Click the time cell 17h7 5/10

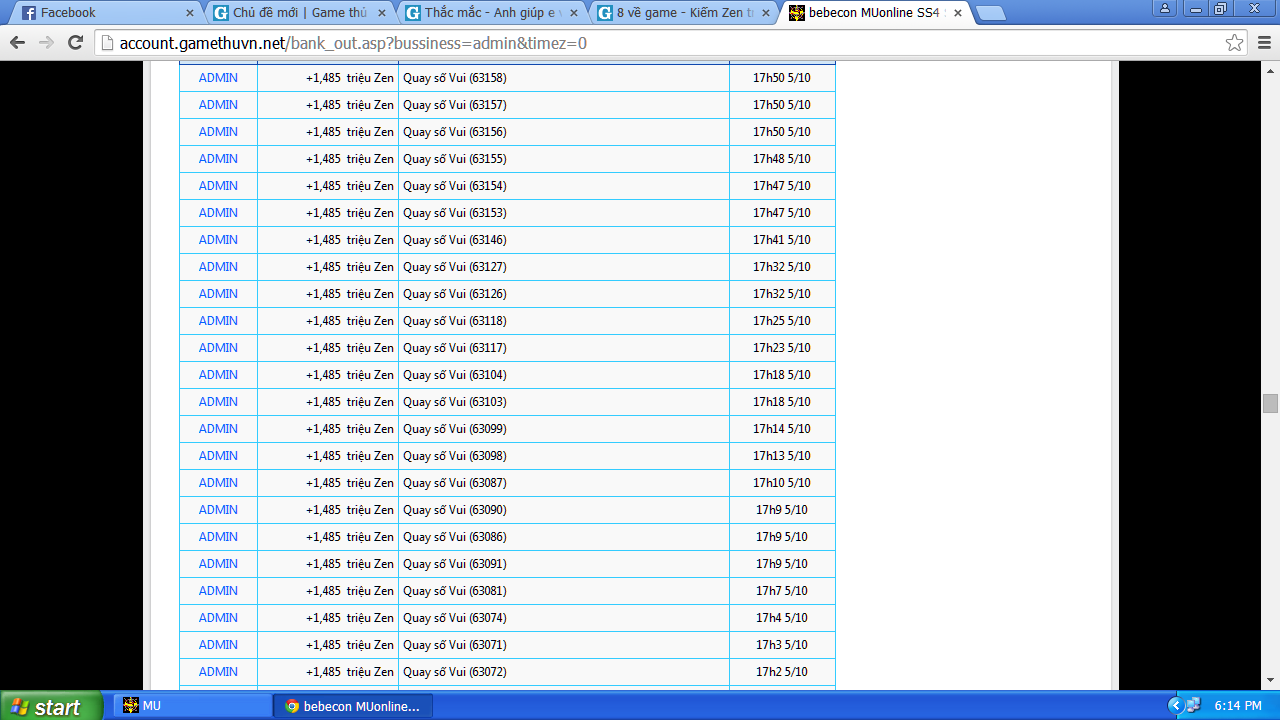coord(782,591)
